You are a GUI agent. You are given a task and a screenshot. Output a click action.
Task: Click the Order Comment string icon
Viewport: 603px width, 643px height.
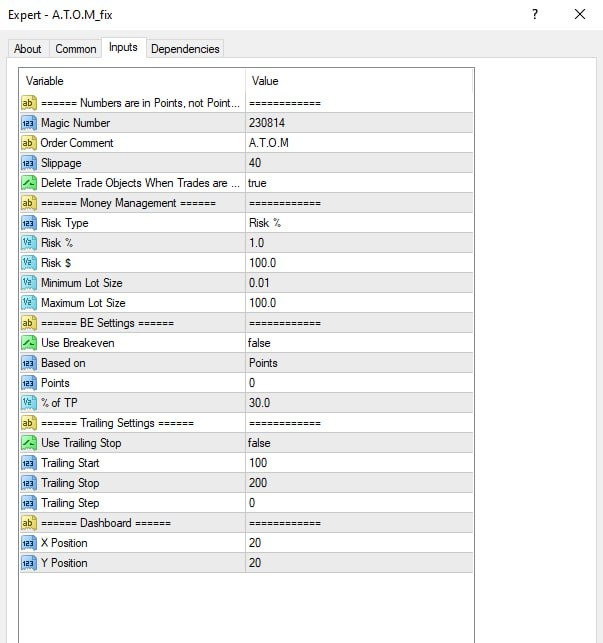pyautogui.click(x=29, y=143)
